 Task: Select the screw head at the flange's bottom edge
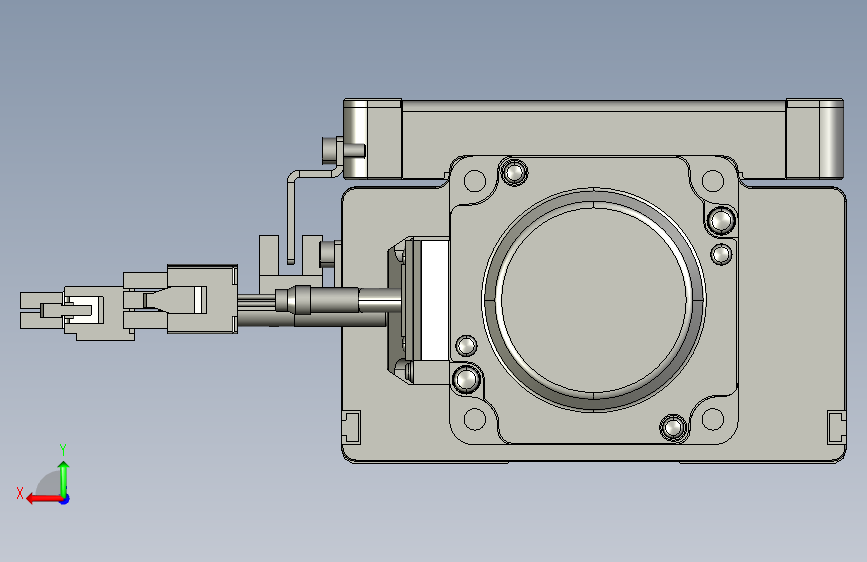[x=672, y=427]
